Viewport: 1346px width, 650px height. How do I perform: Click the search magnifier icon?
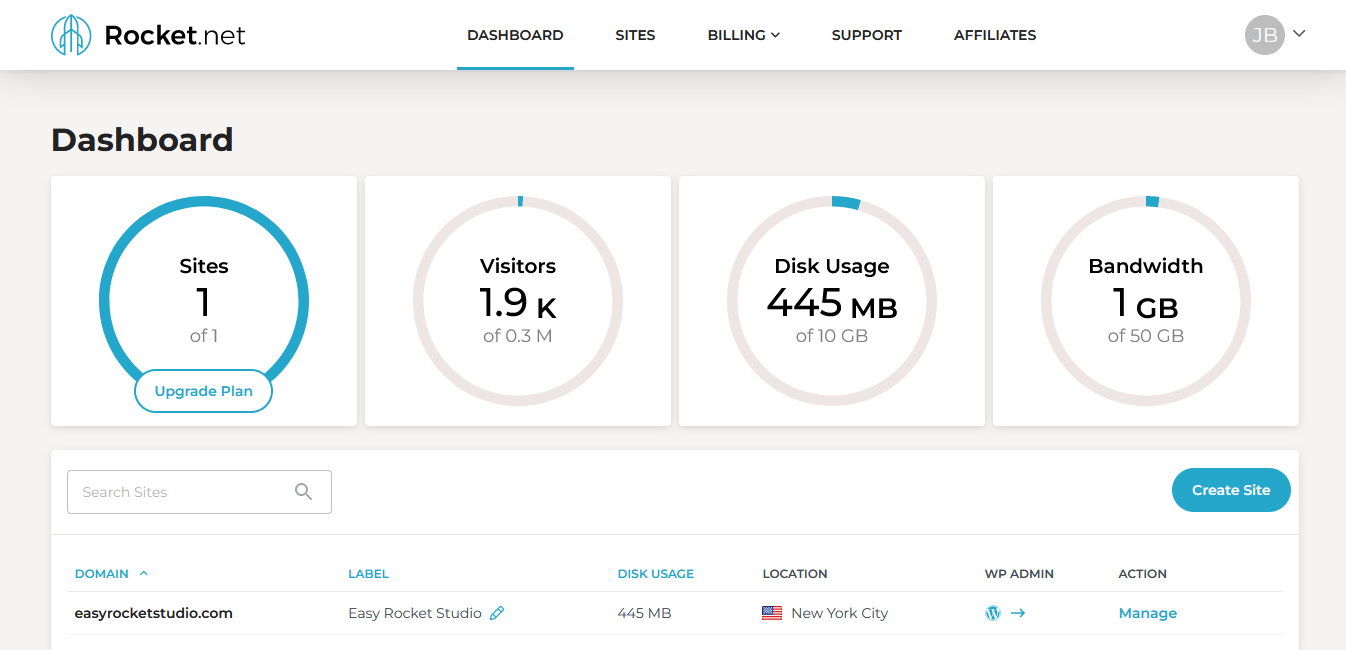(x=304, y=491)
